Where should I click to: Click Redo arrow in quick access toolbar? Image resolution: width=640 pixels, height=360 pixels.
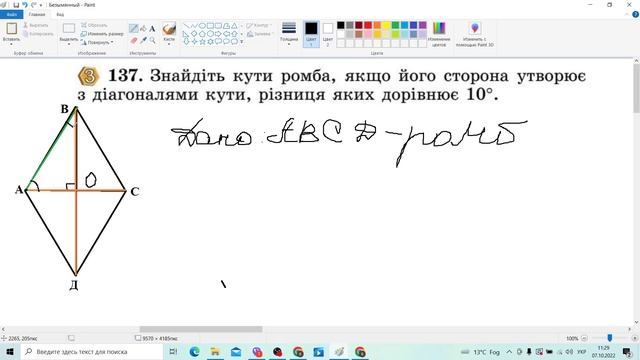(x=33, y=5)
